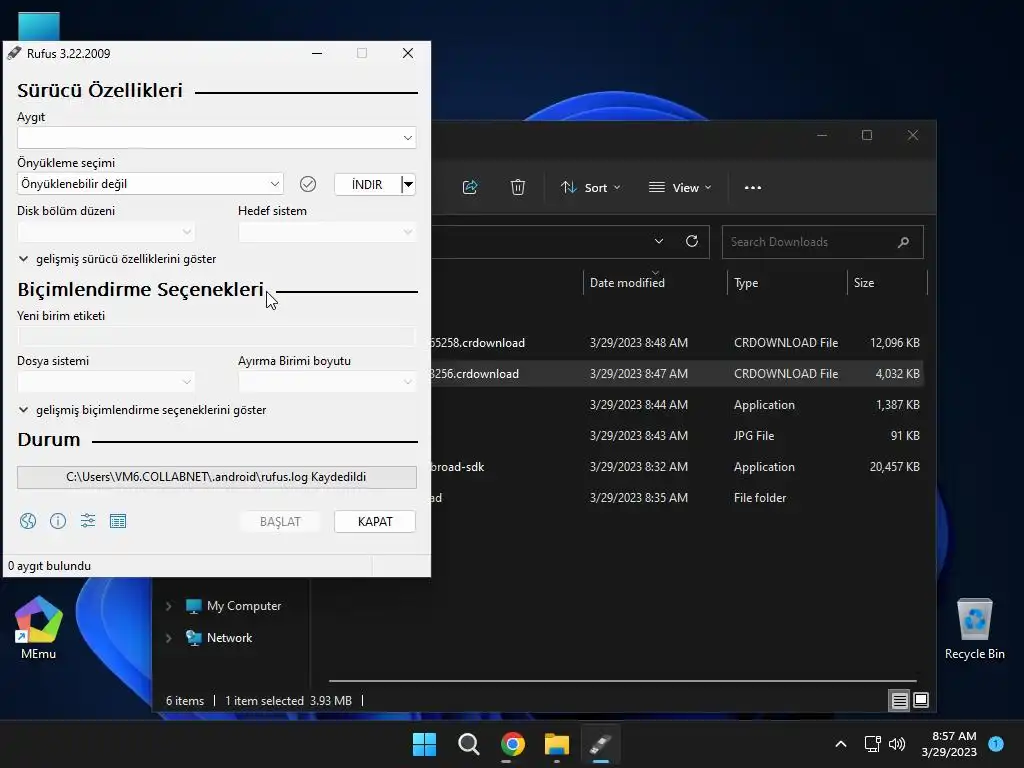Open network status tray icon
Screen dimensions: 1024x768
pyautogui.click(x=872, y=744)
